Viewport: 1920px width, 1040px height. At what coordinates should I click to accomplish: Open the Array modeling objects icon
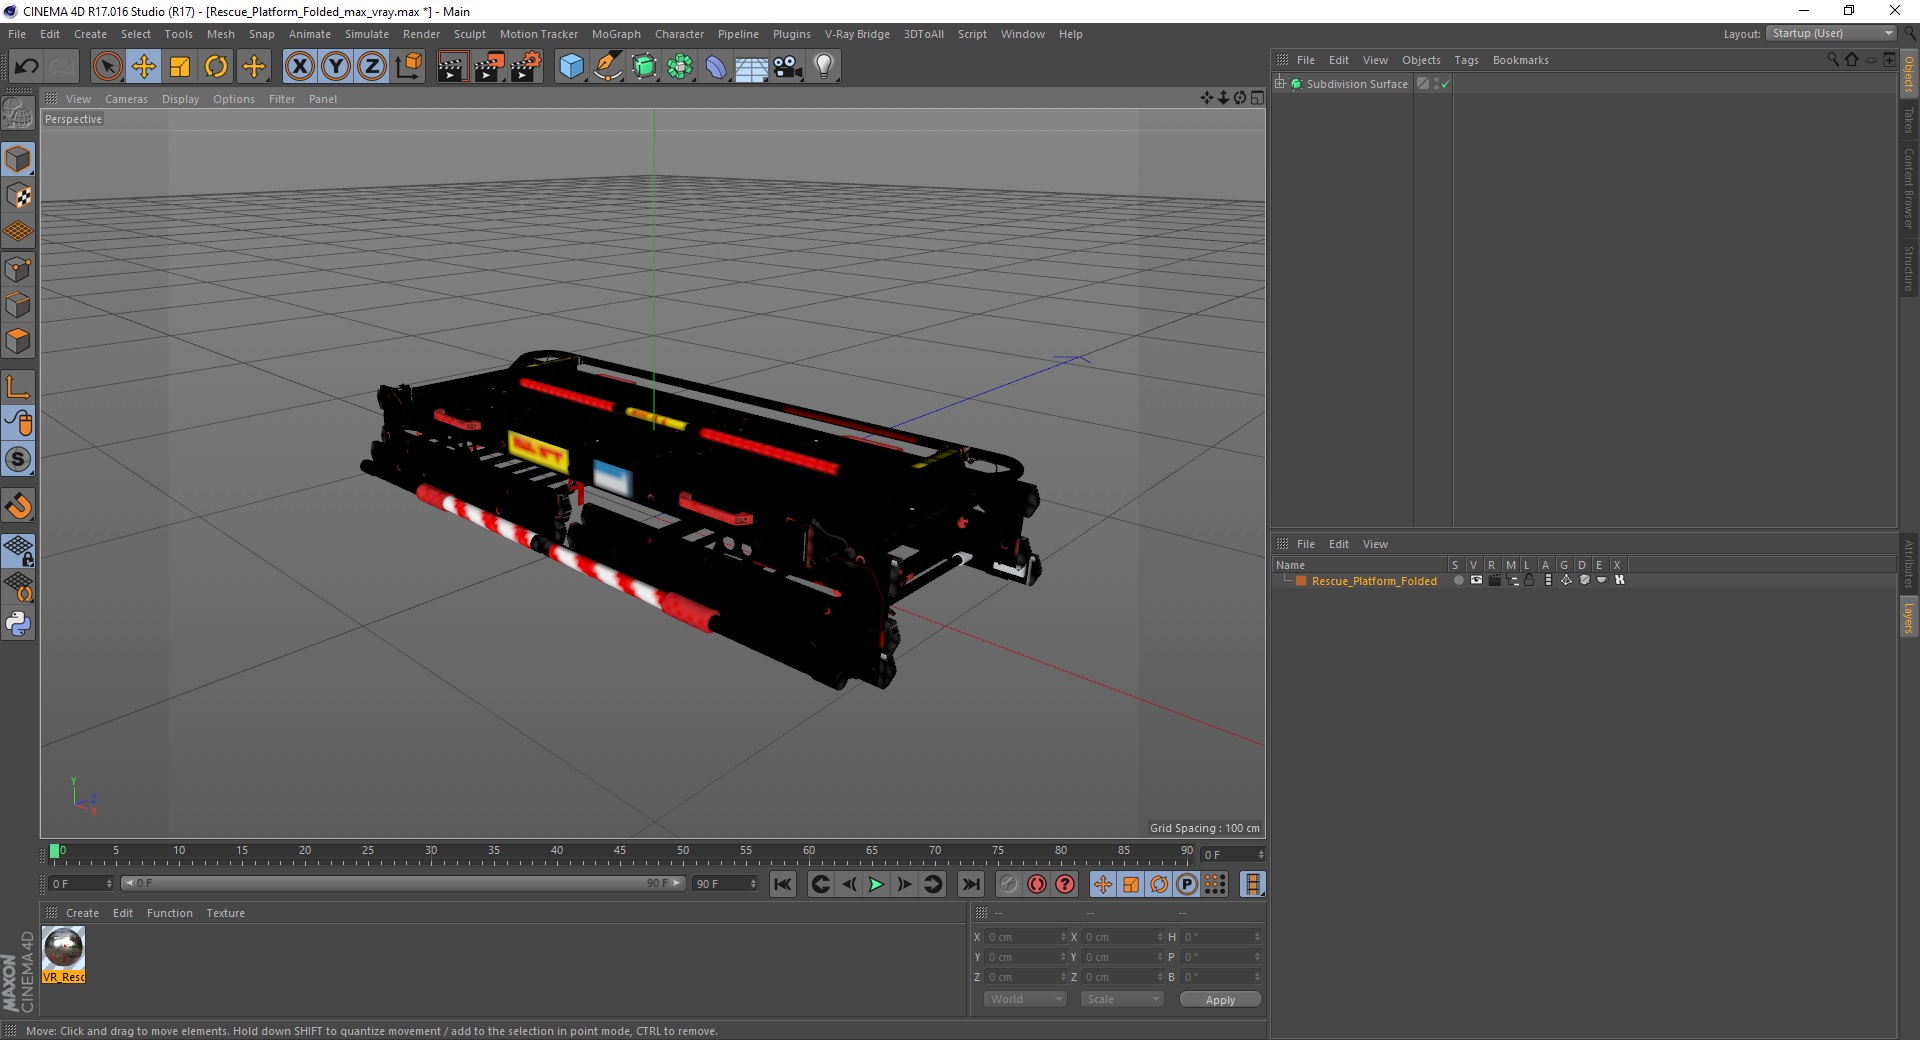[x=680, y=67]
